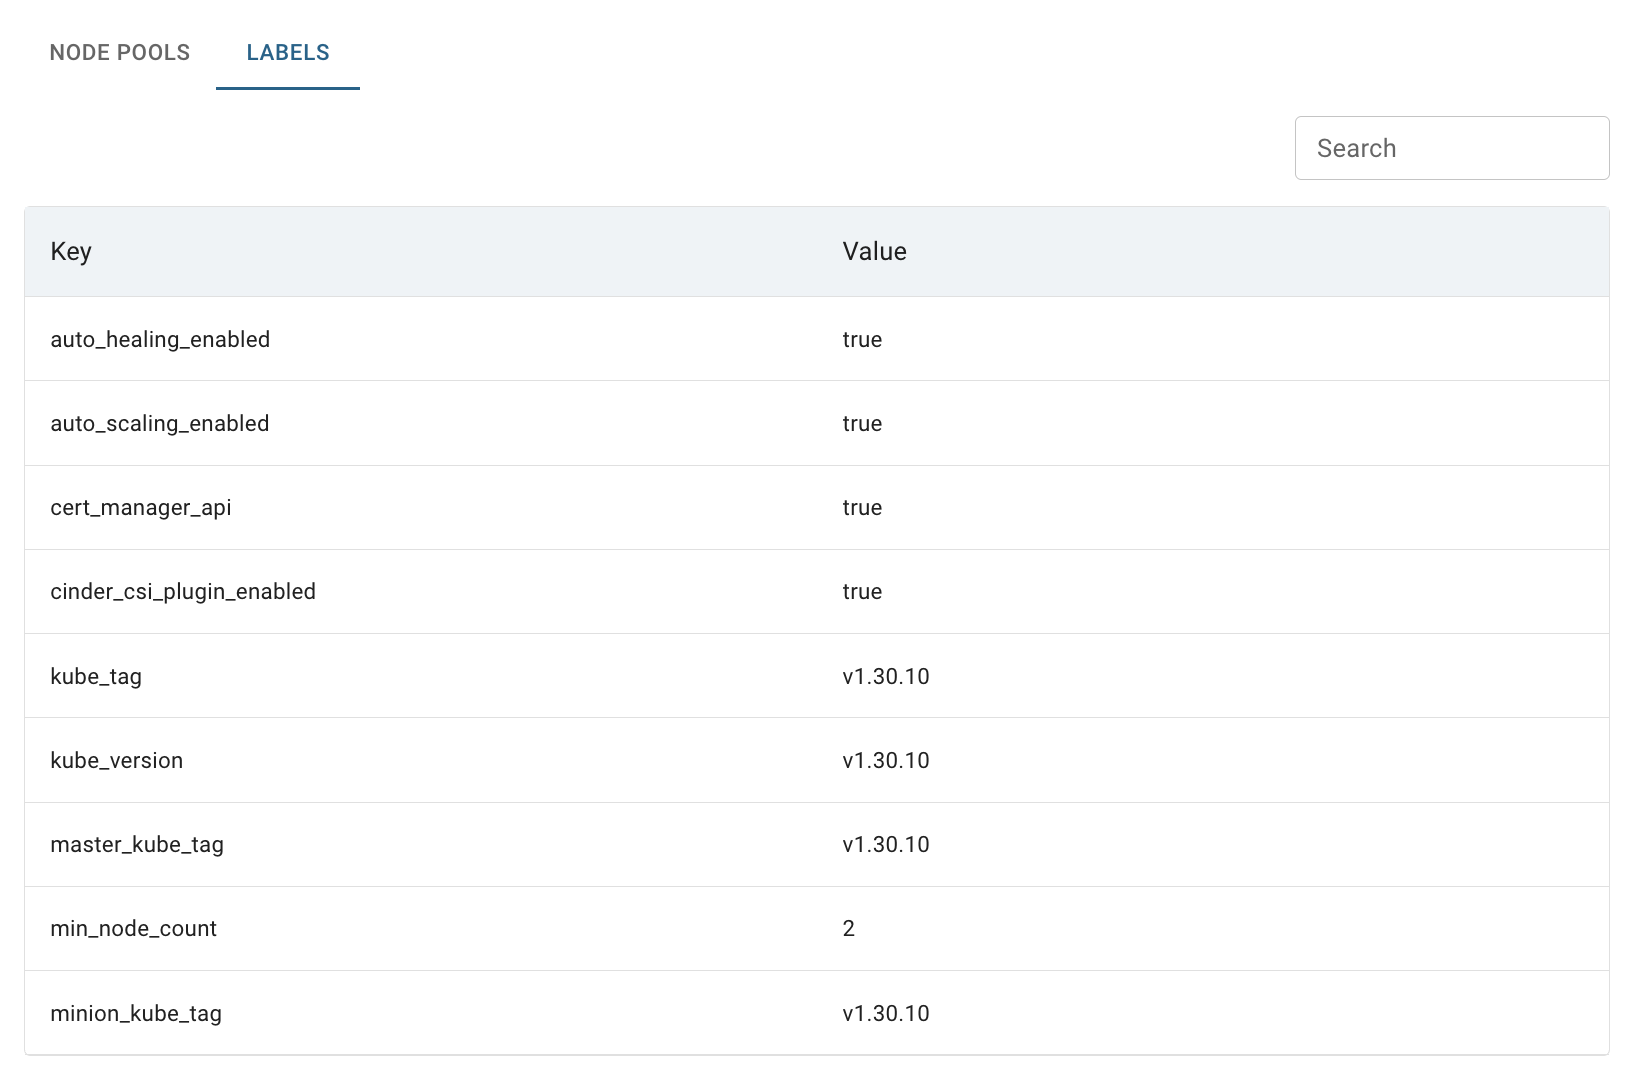
Task: Click the auto_scaling_enabled label key
Action: pos(160,424)
